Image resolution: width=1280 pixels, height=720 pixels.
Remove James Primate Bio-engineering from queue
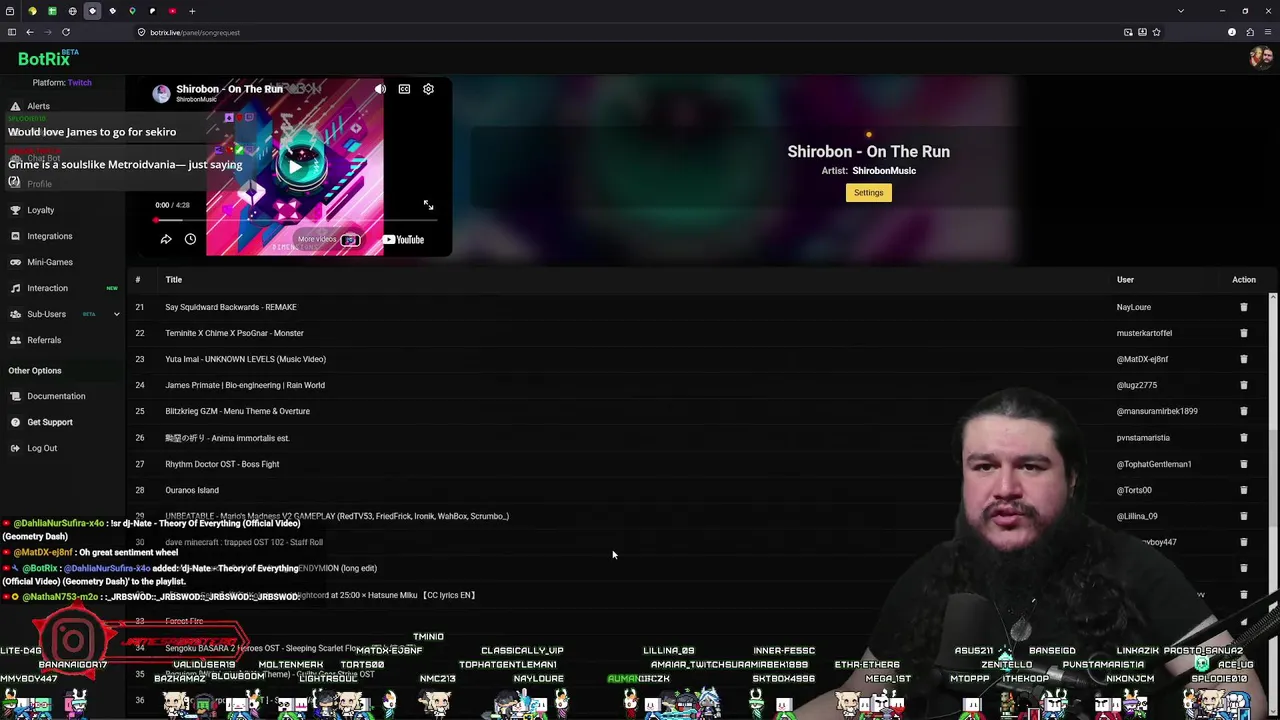1244,385
